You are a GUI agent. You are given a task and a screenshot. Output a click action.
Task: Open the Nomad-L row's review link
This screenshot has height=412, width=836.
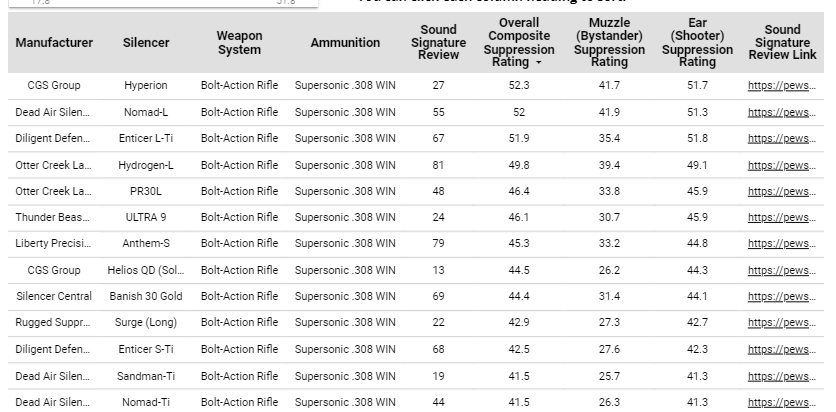coord(782,113)
